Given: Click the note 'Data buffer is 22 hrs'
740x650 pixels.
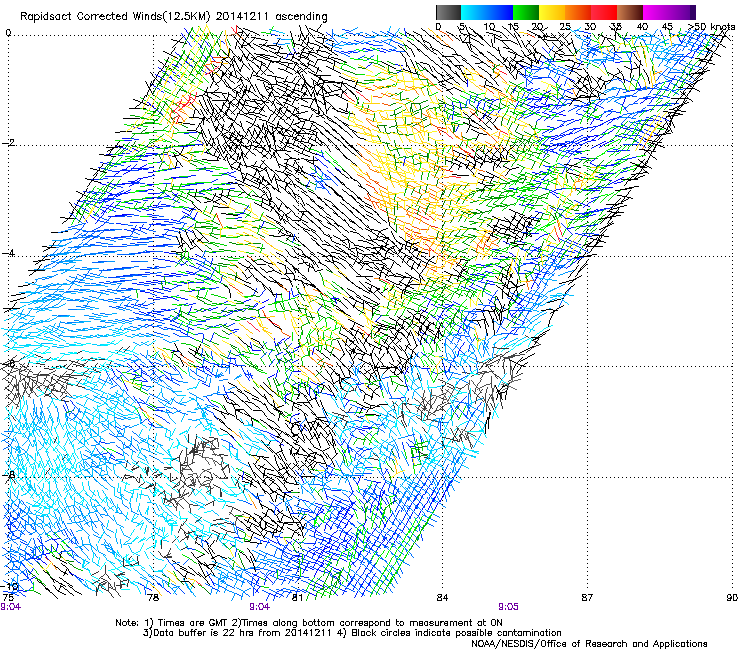Looking at the screenshot, I should point(203,633).
